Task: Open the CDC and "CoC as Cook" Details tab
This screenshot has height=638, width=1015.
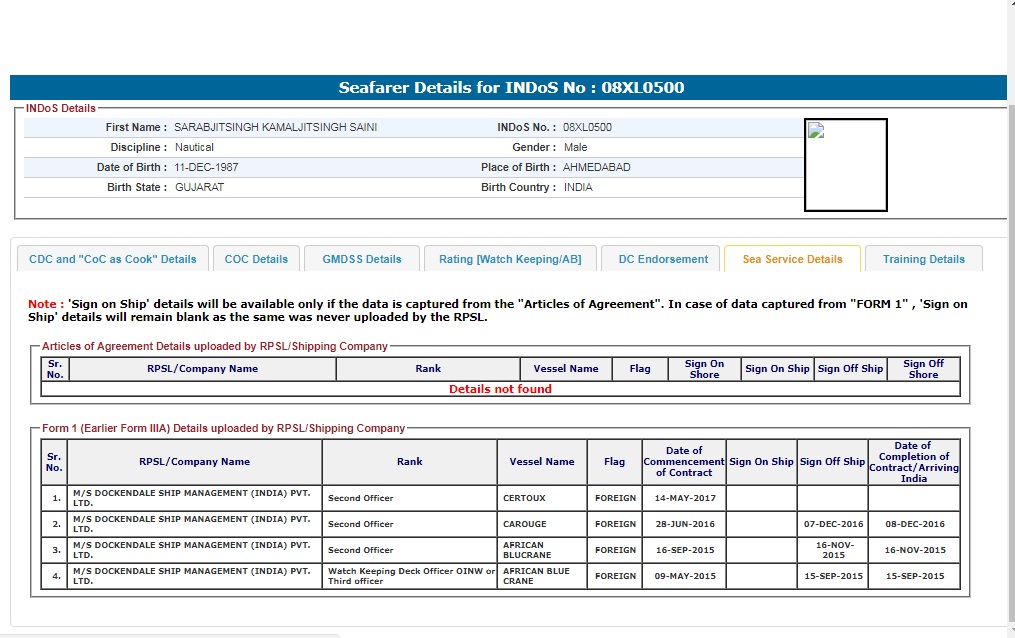Action: [x=113, y=259]
